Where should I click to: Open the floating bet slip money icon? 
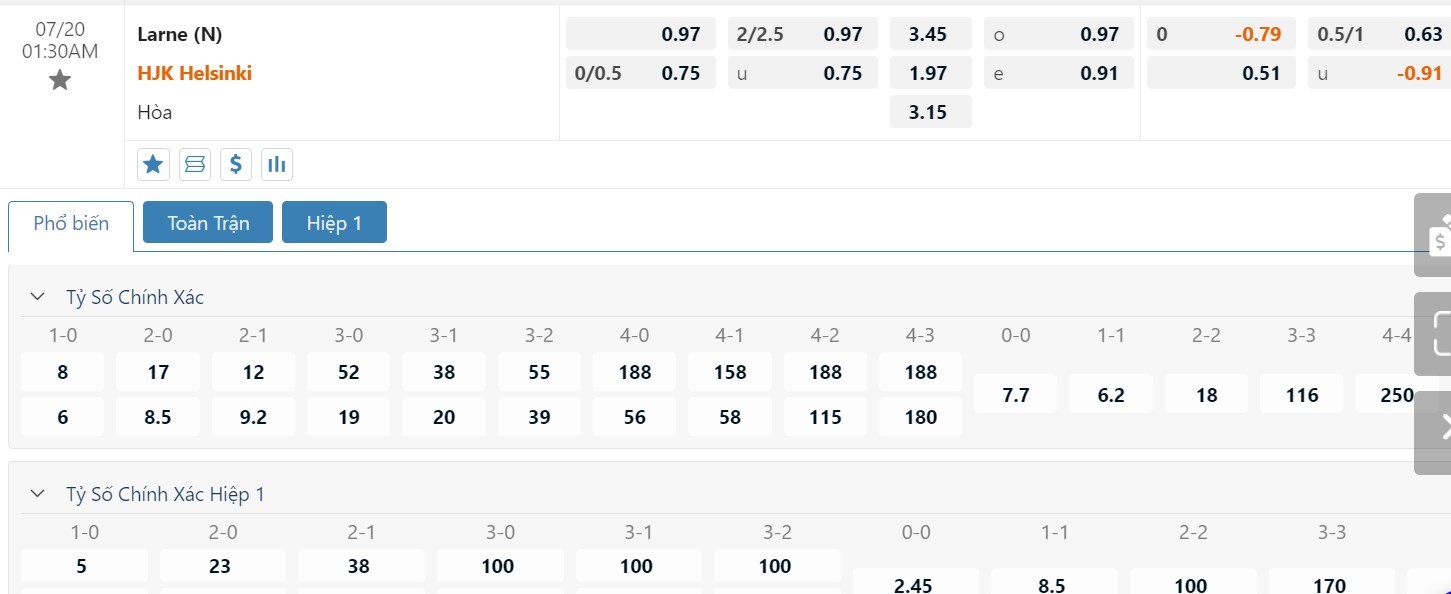(1438, 236)
